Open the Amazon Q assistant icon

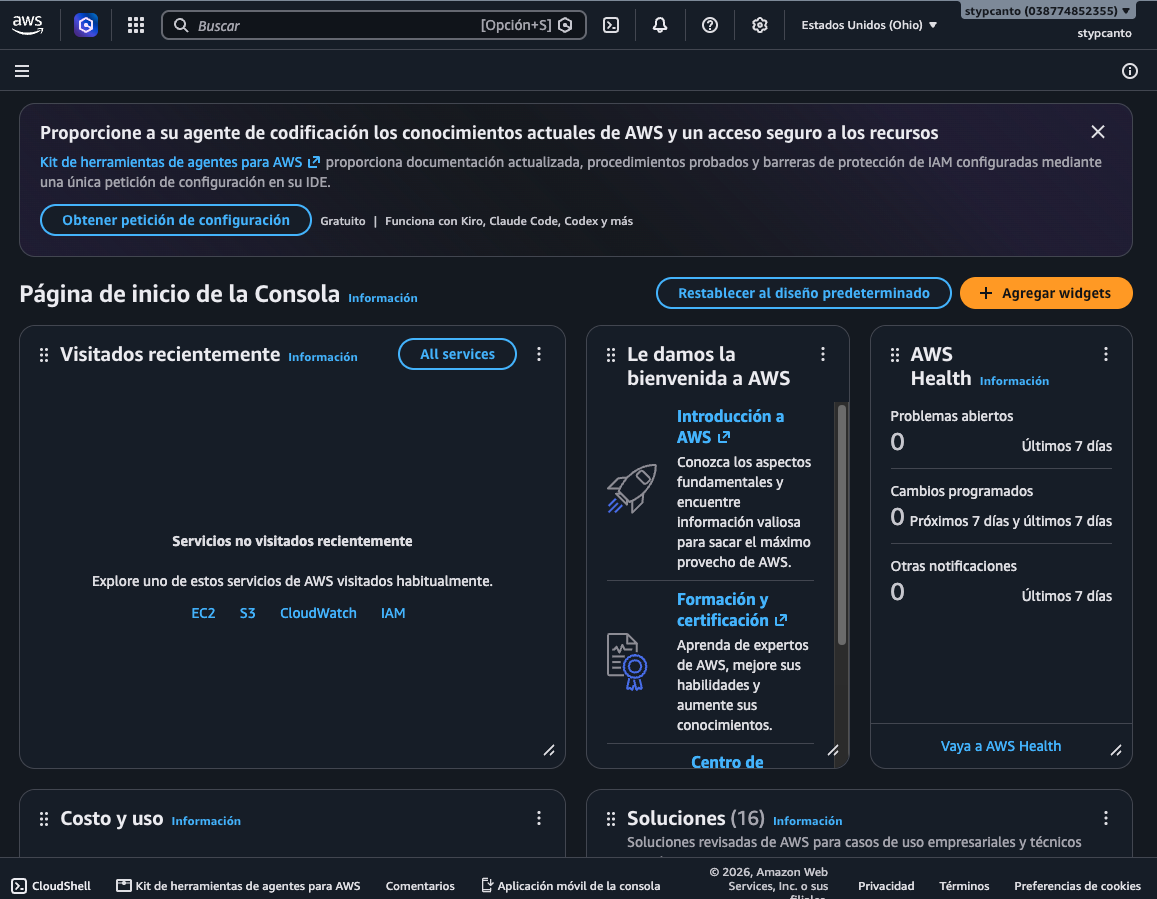86,25
